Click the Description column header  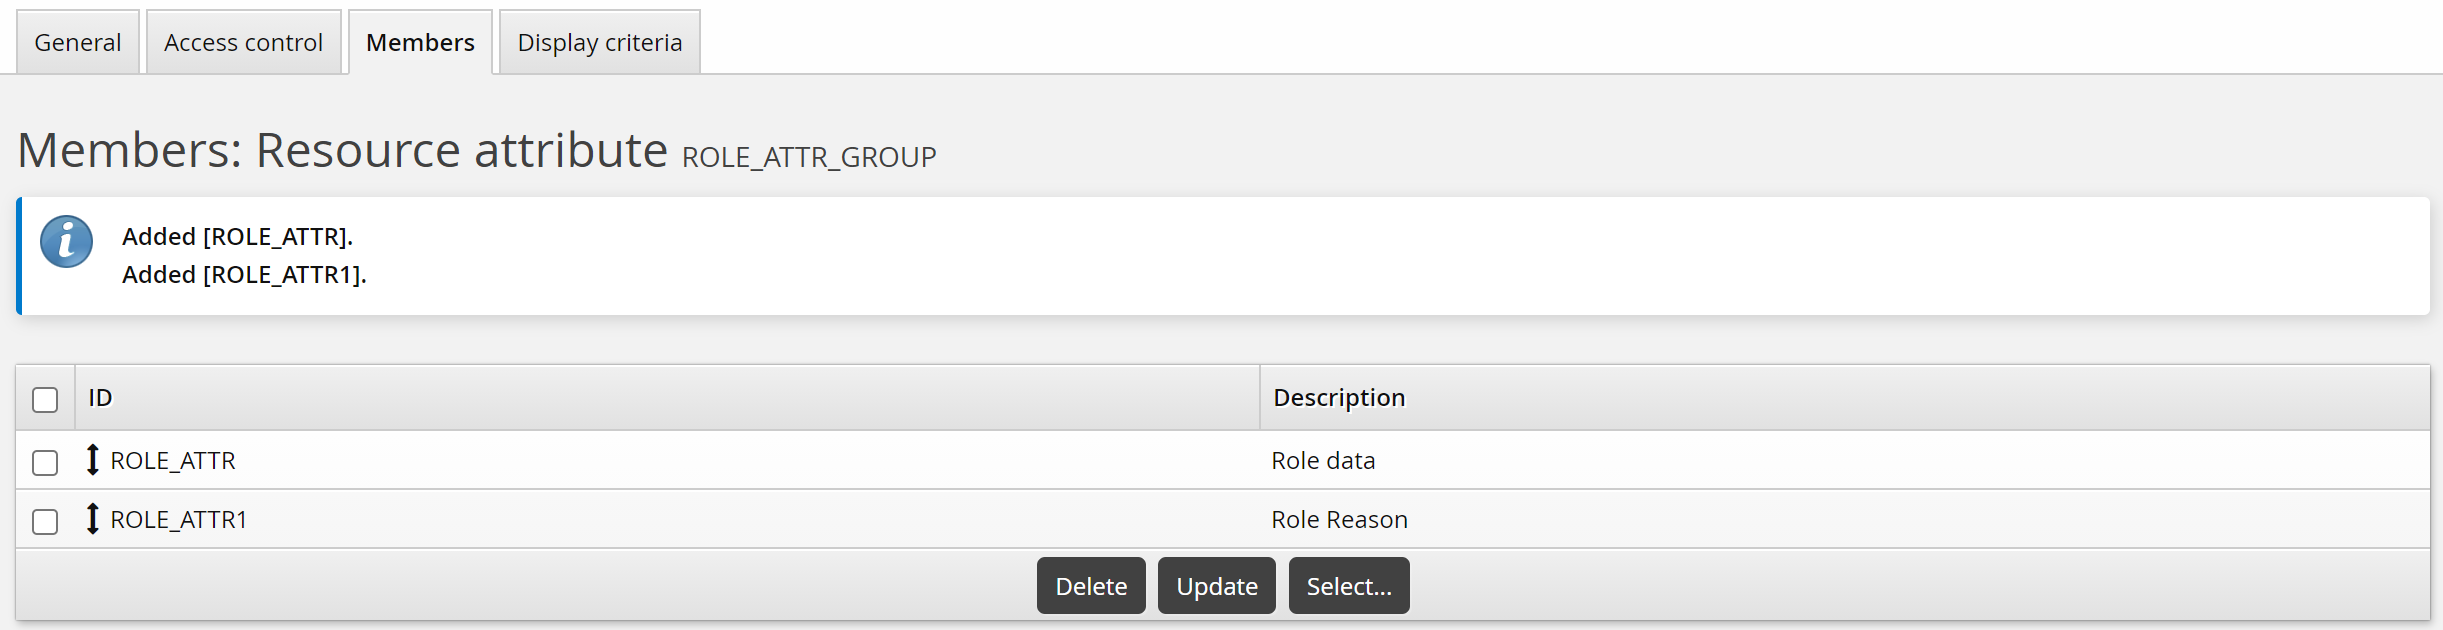1339,398
